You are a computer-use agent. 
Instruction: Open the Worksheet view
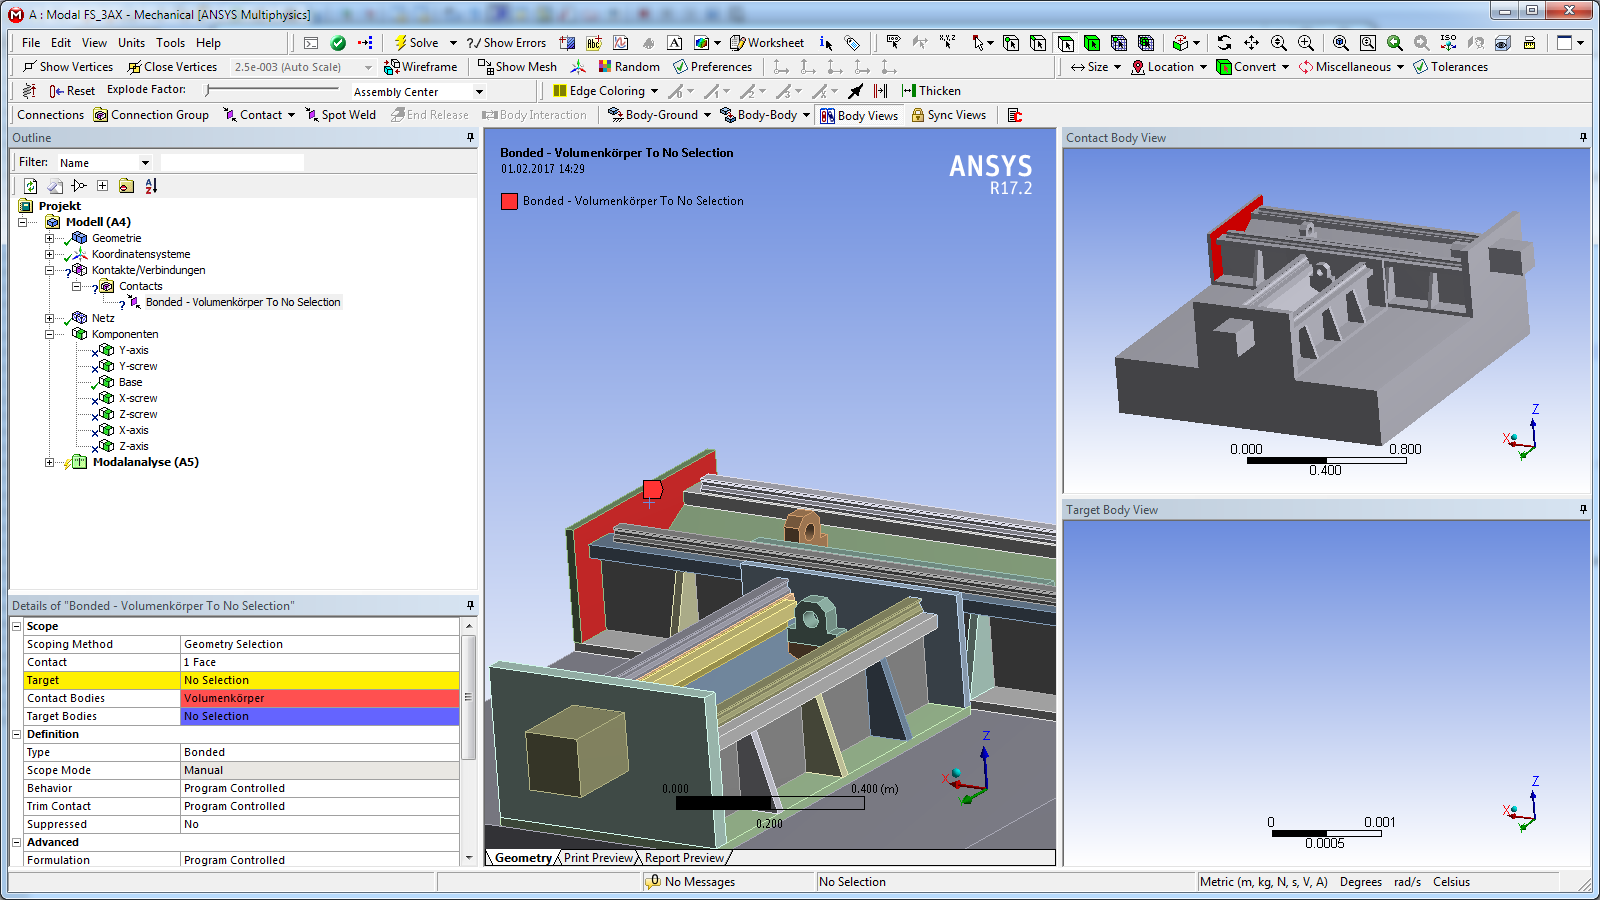[767, 43]
